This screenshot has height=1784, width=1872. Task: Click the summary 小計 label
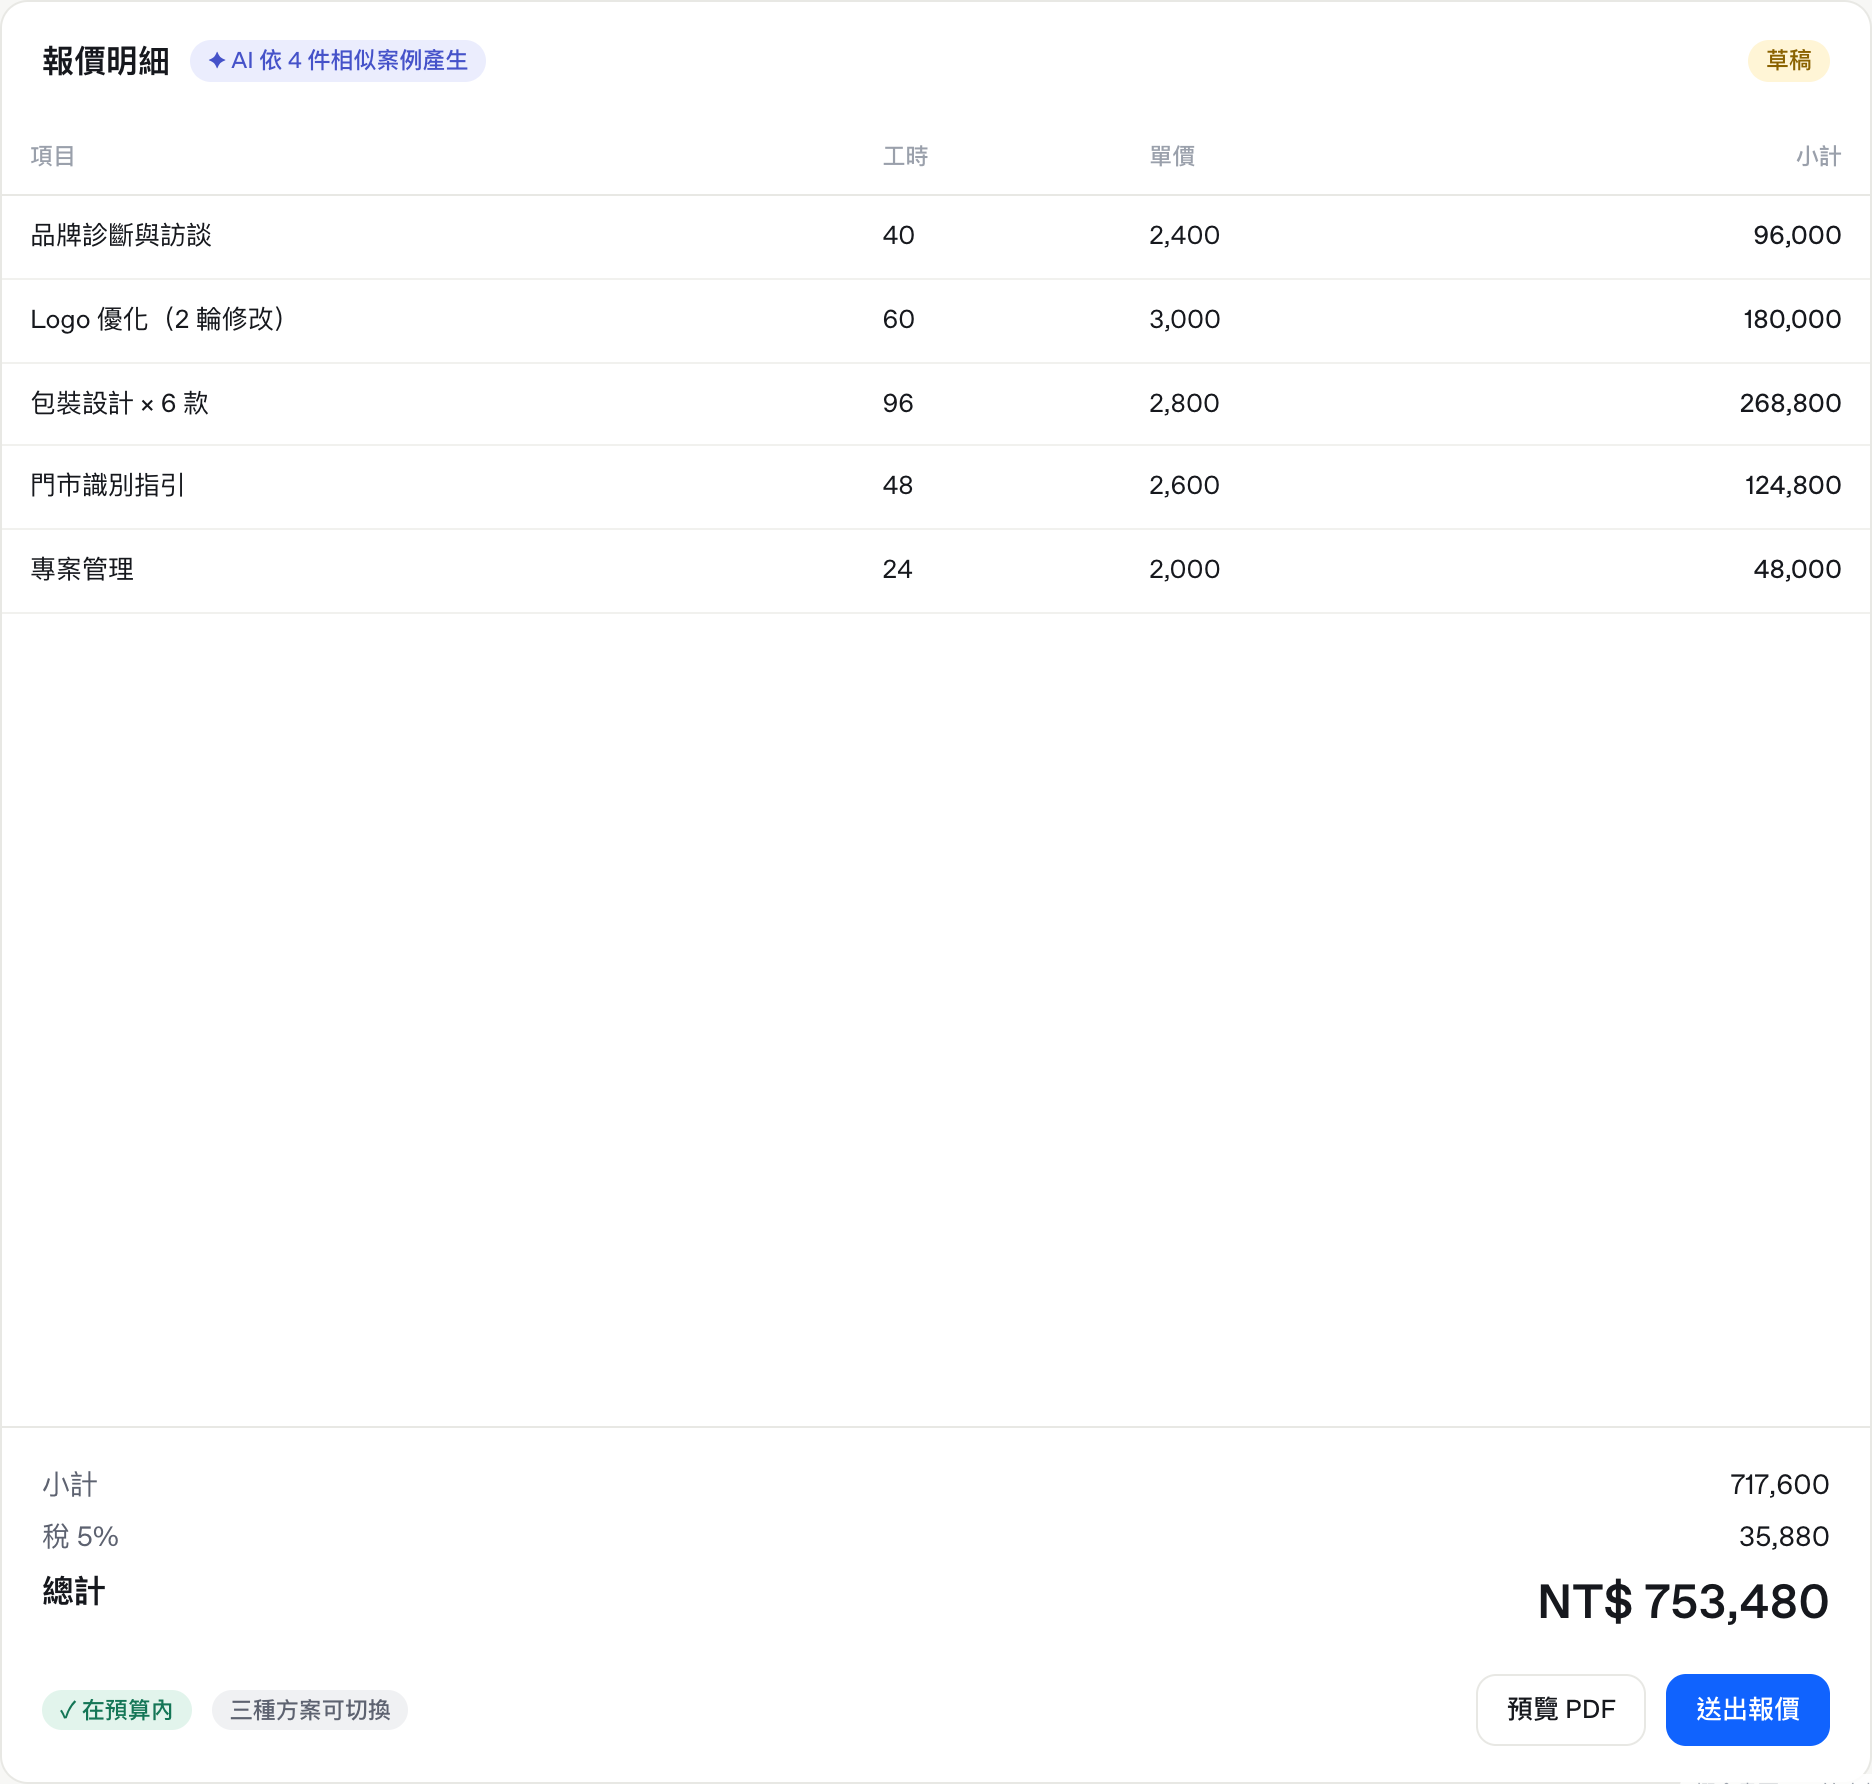click(x=70, y=1484)
